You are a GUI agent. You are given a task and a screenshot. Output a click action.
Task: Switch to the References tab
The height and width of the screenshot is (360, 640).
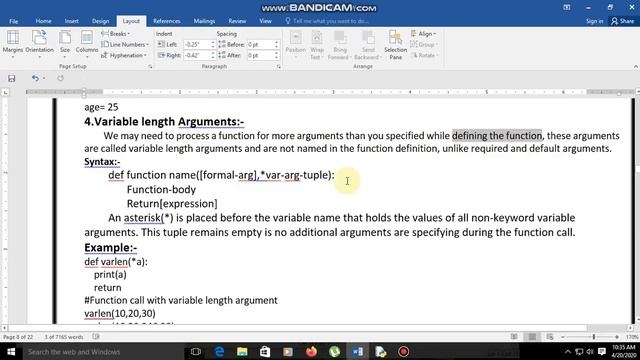(167, 21)
